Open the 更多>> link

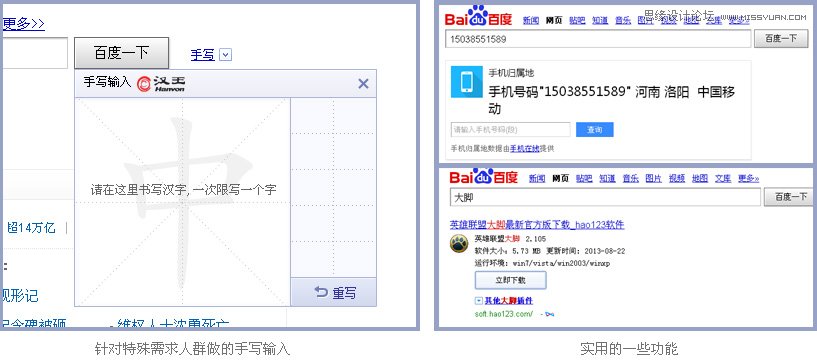click(x=23, y=24)
